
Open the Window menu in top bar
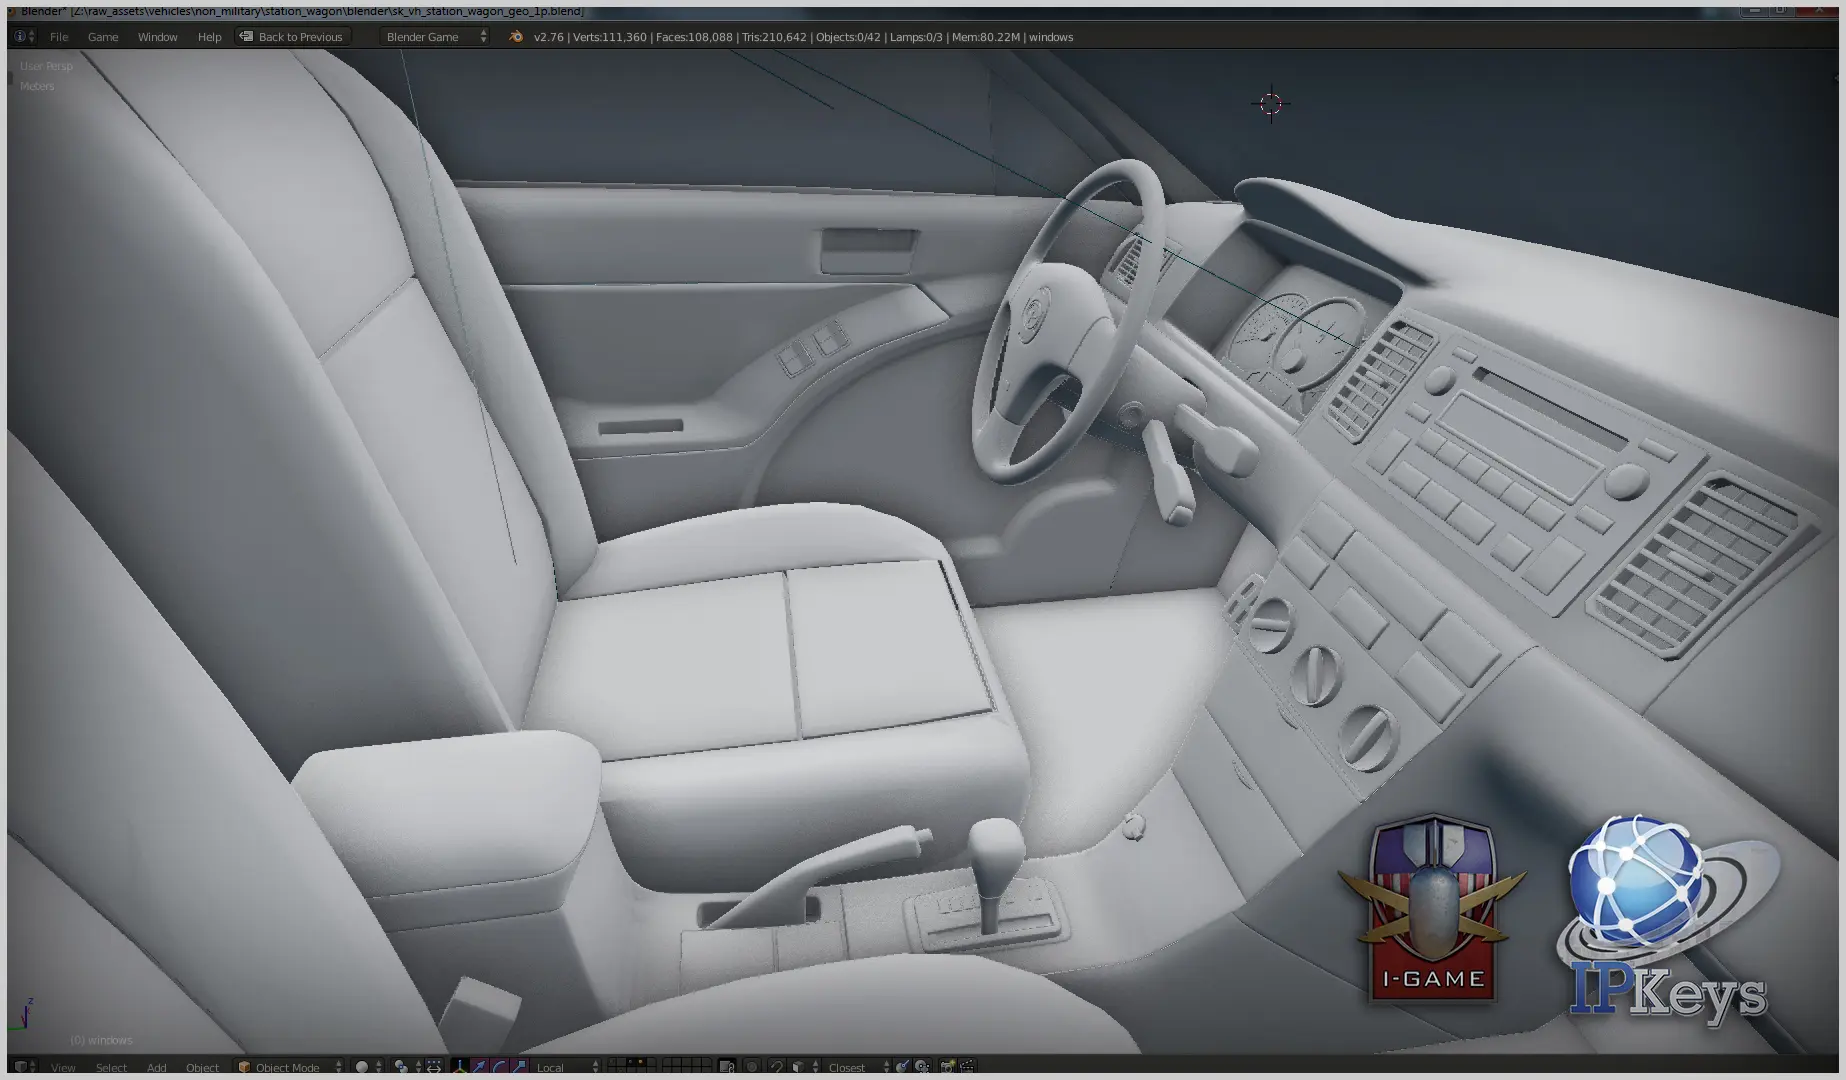tap(157, 37)
